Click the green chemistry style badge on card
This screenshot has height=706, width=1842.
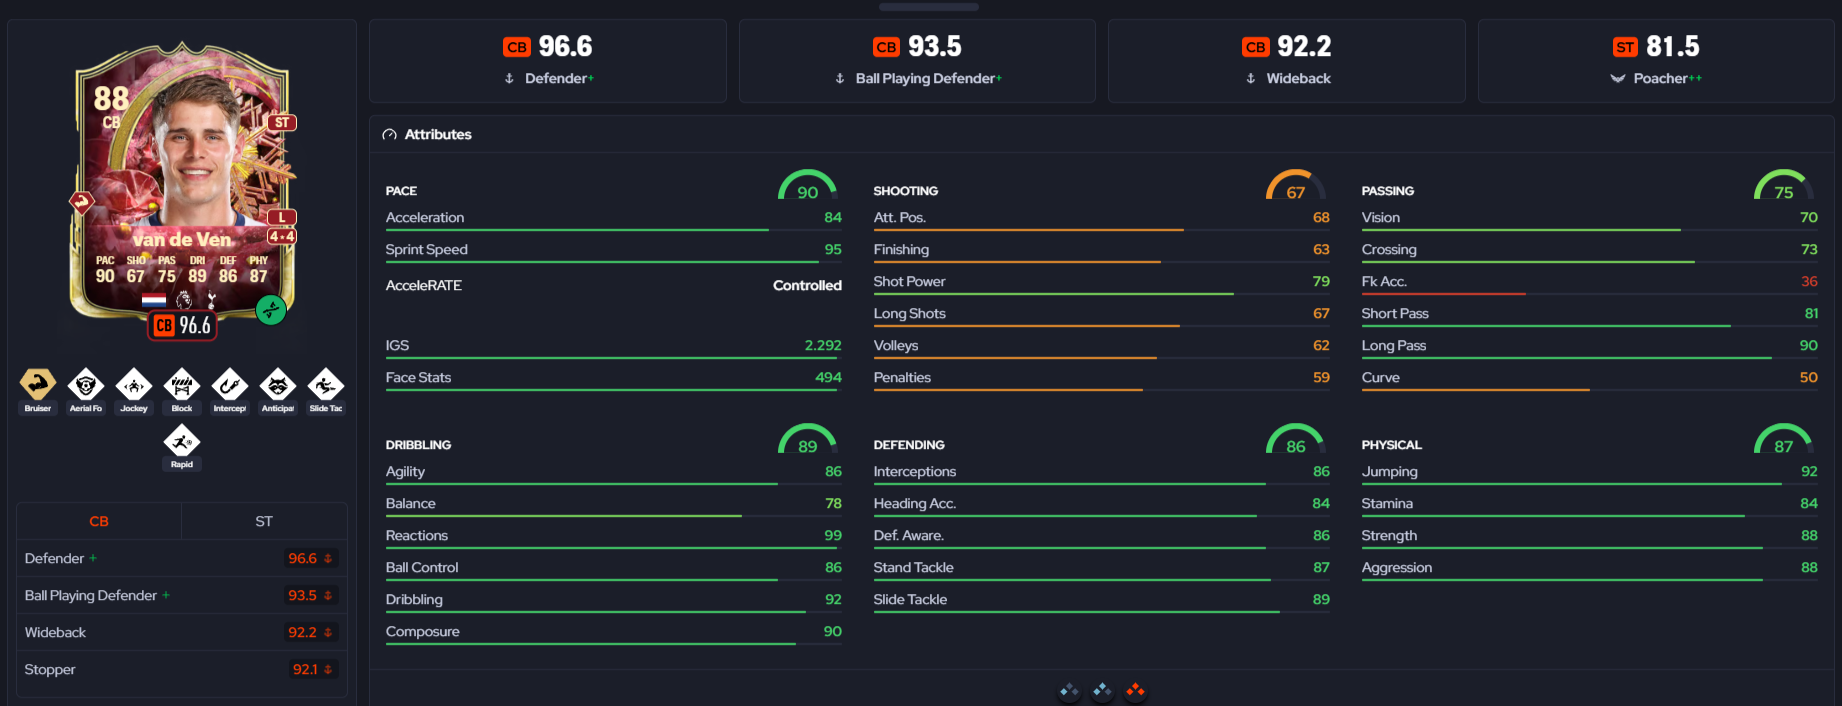(271, 310)
